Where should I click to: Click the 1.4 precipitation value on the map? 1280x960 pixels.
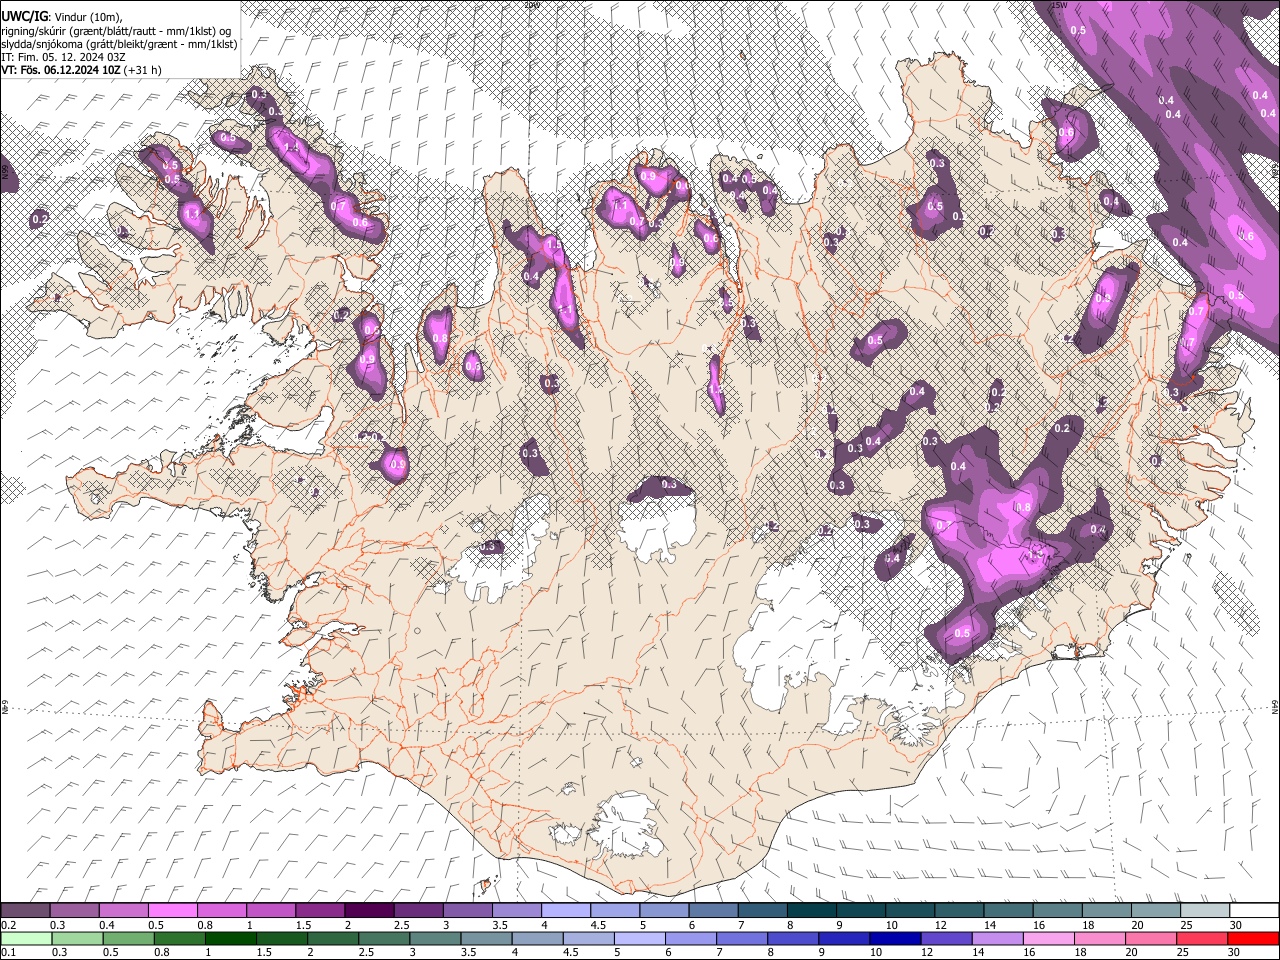[x=293, y=148]
